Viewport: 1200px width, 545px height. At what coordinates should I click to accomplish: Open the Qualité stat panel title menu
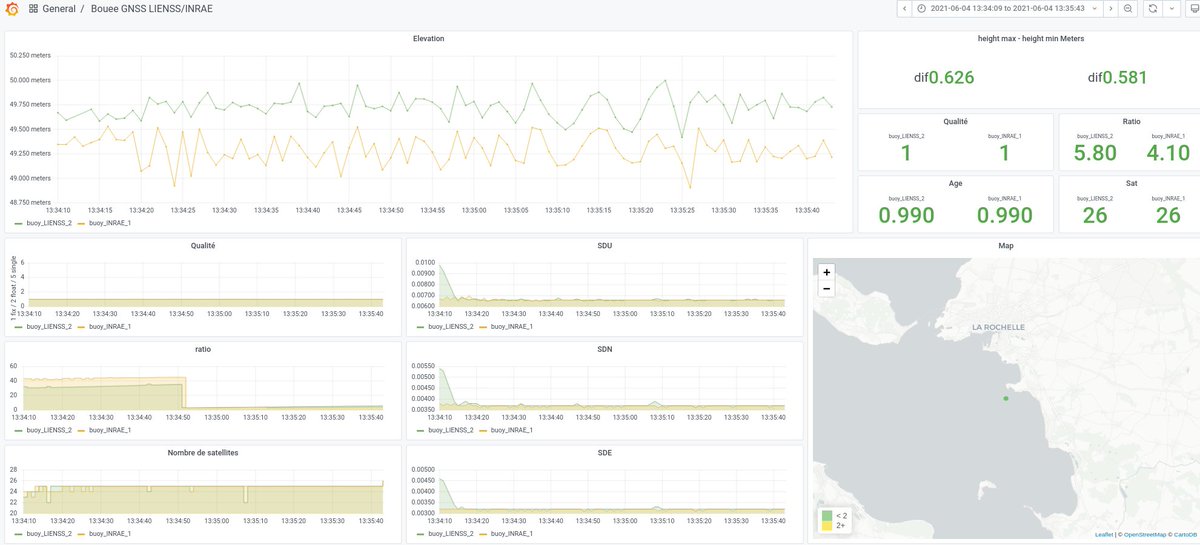point(955,121)
